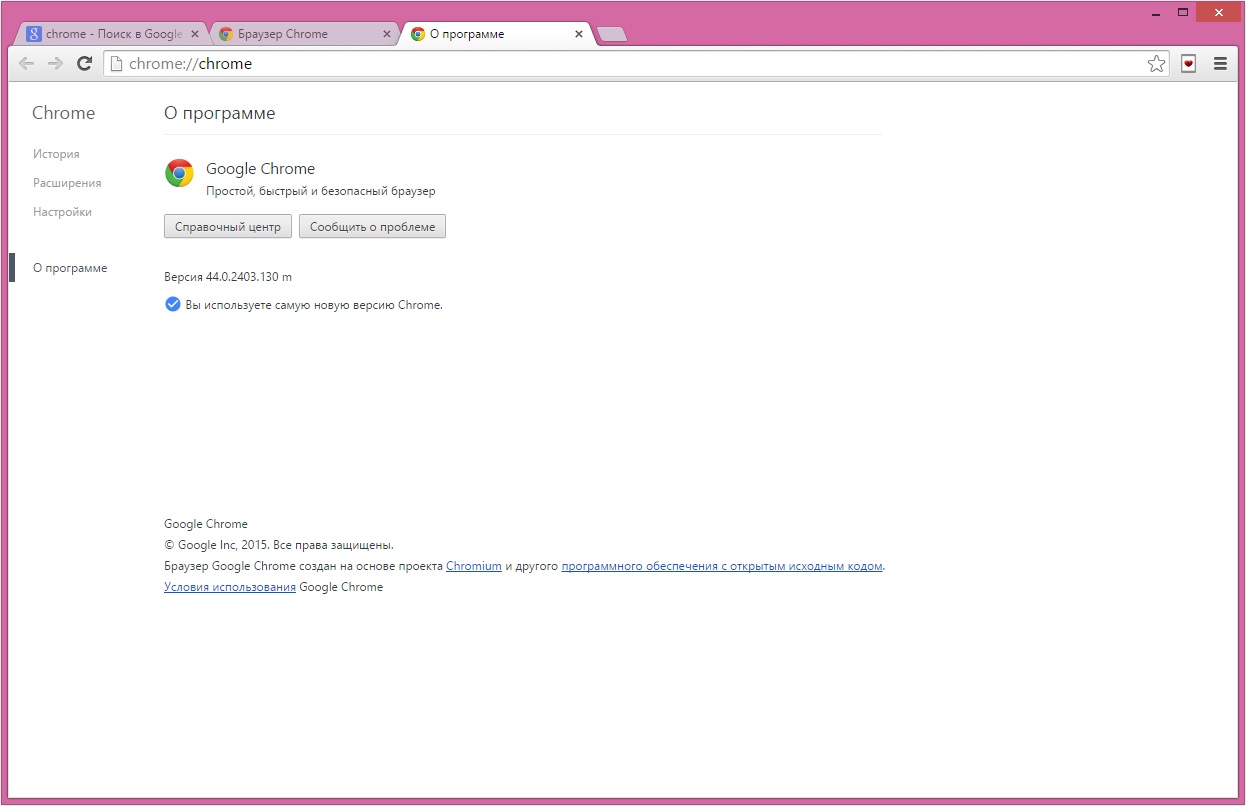Close the 'О программе' tab
Screen dimensions: 1246x806
point(579,34)
